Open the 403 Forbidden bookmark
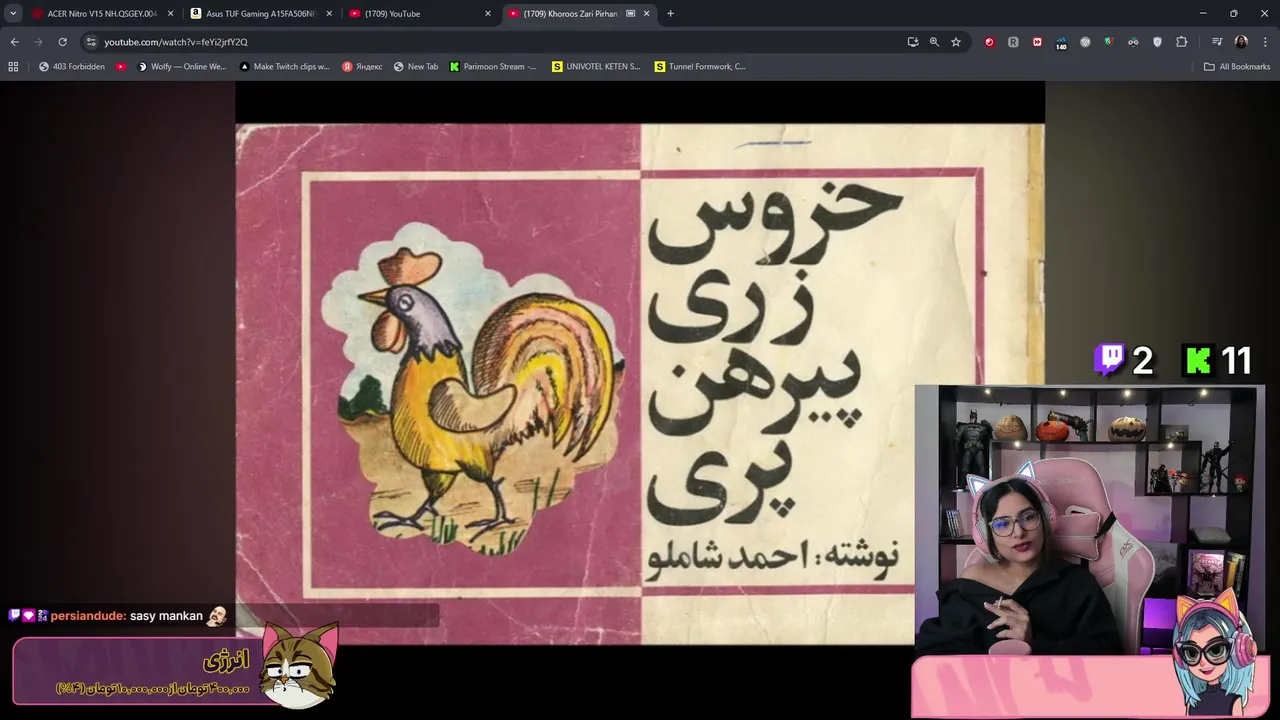 (x=72, y=67)
